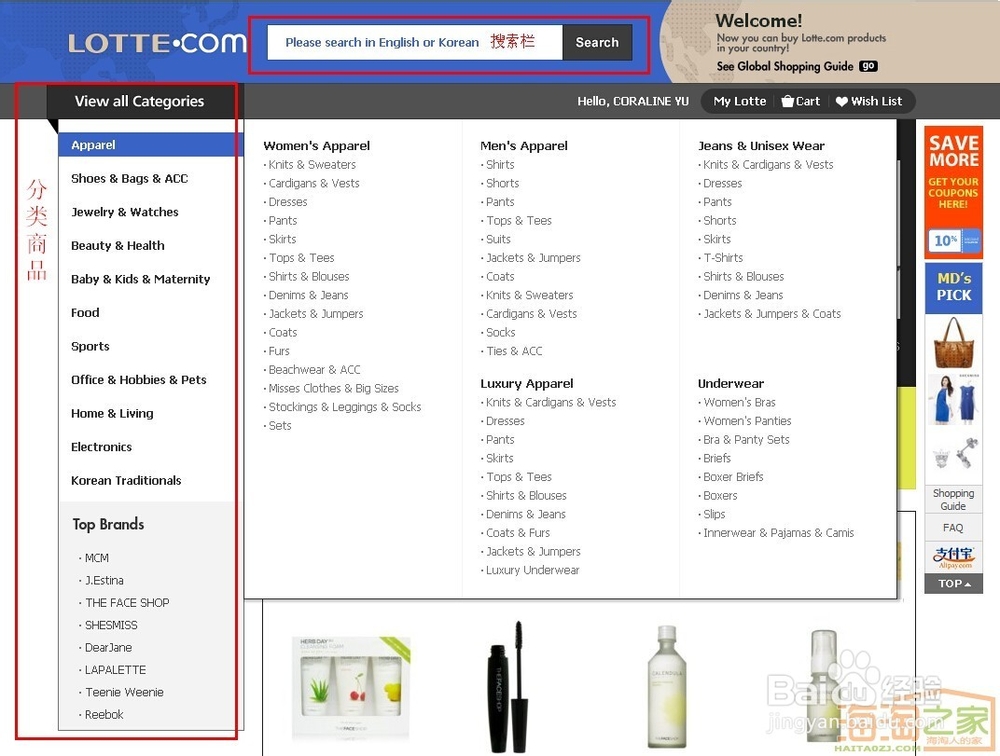Click the mascara product image
The height and width of the screenshot is (756, 1000).
click(x=510, y=687)
